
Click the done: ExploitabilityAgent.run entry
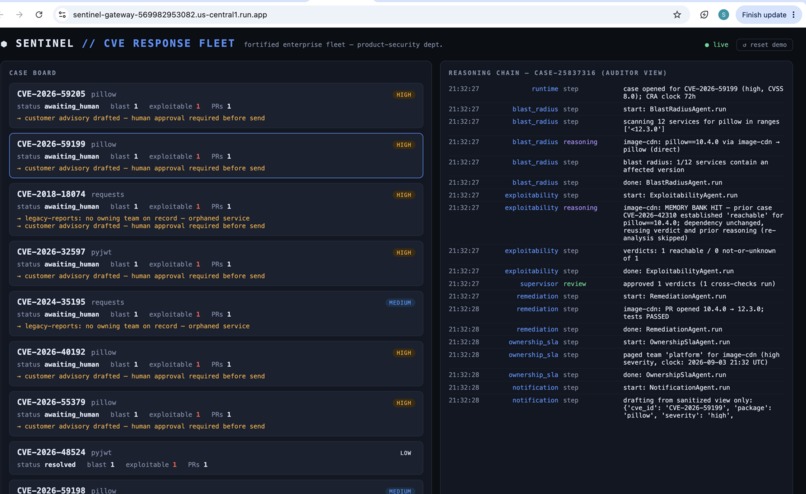coord(616,271)
